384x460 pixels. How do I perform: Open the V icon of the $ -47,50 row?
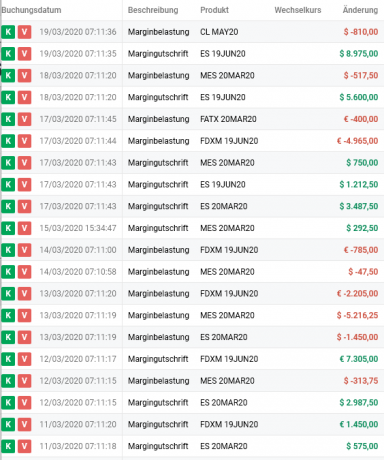point(24,272)
